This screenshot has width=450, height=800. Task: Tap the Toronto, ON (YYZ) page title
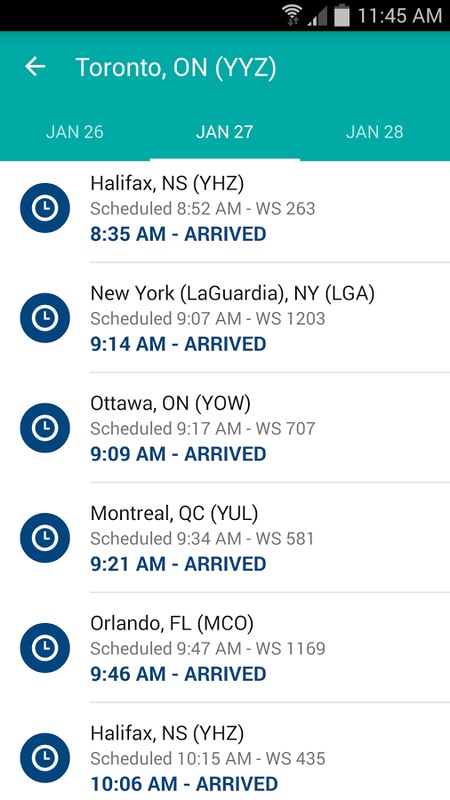(176, 68)
